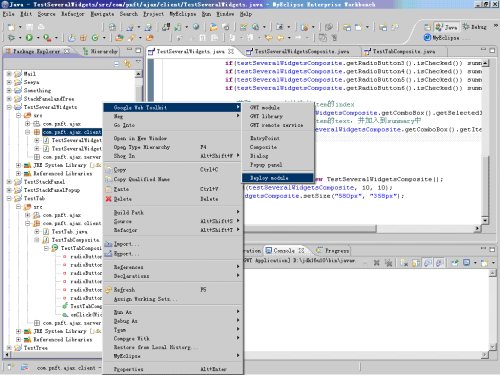Expand the TestStackPanel project node
The image size is (500, 375).
coord(9,182)
